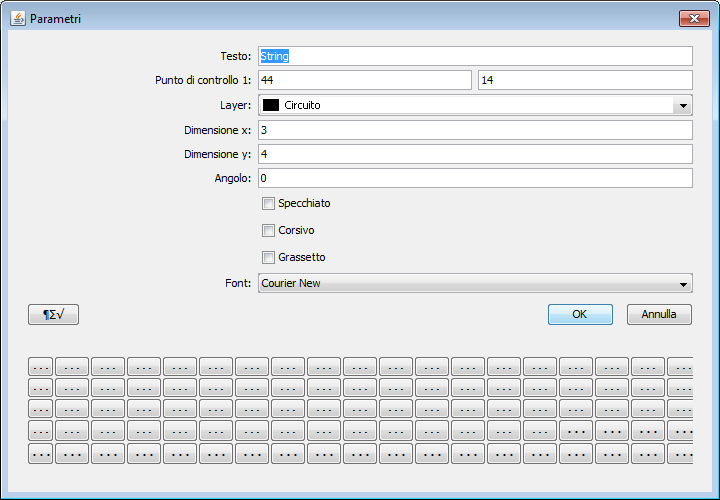Open the Layer dropdown arrow
The height and width of the screenshot is (500, 720).
tap(682, 106)
